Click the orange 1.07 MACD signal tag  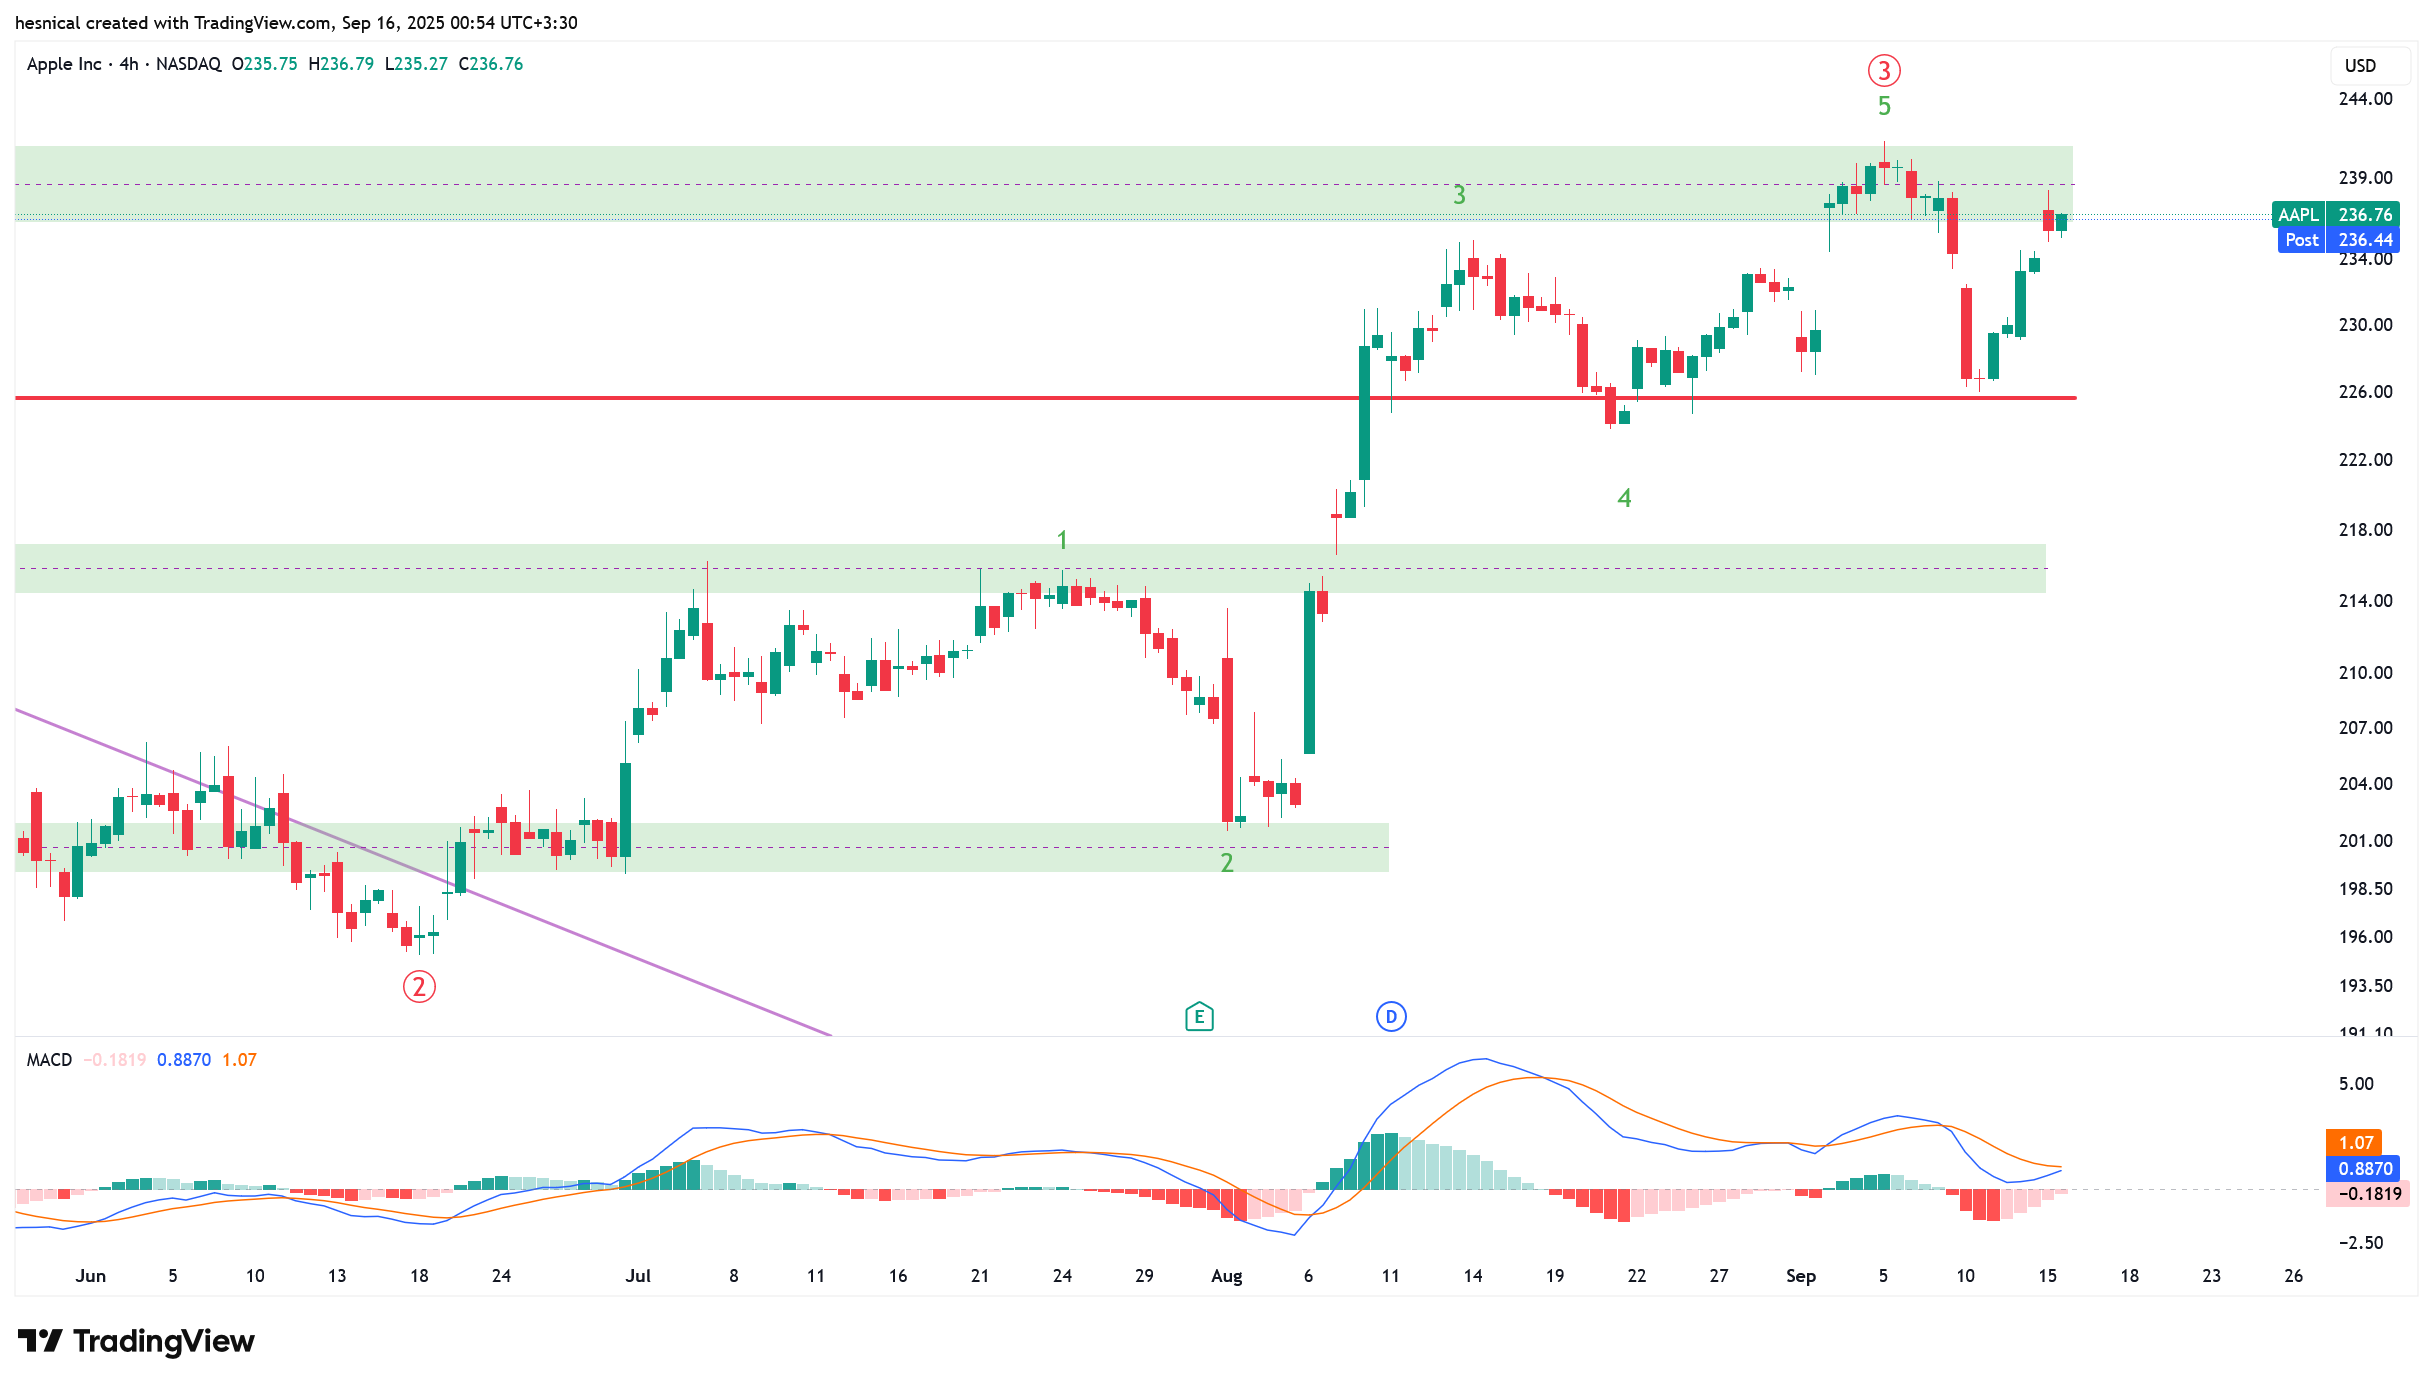(x=2355, y=1142)
